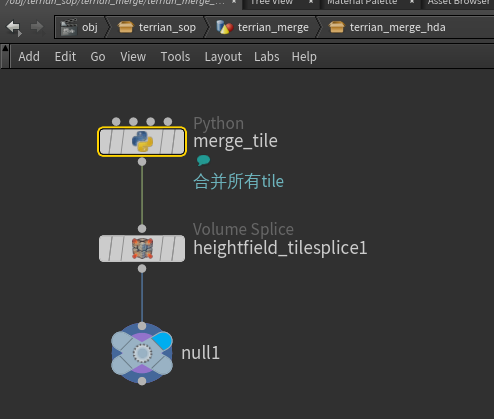
Task: Go back with the left arrow icon
Action: pos(14,28)
